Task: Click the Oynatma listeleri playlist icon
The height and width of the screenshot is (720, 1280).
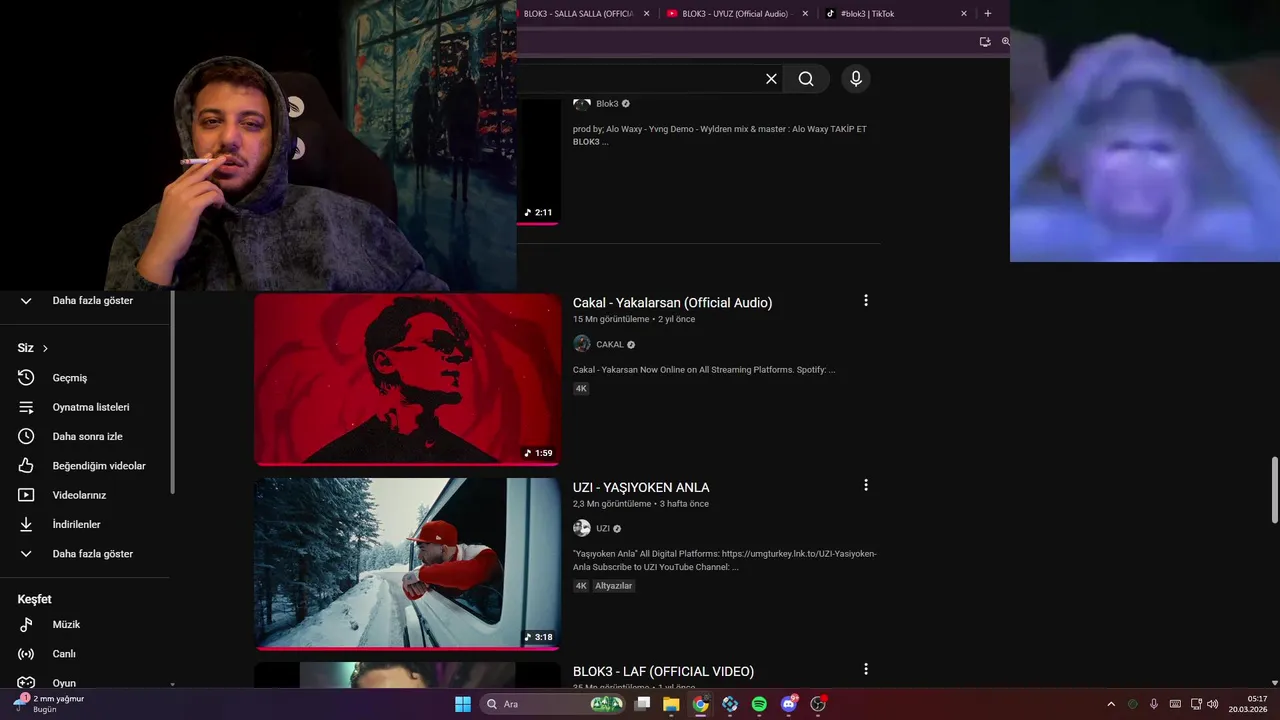Action: point(26,407)
